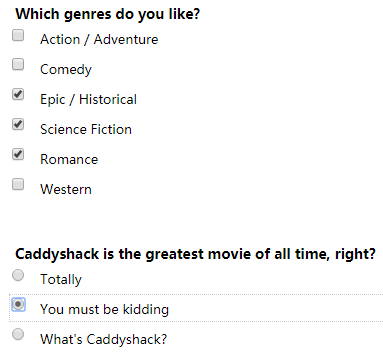Choose the 'What's Caddyshack?' radio button
The image size is (383, 361).
(x=18, y=334)
